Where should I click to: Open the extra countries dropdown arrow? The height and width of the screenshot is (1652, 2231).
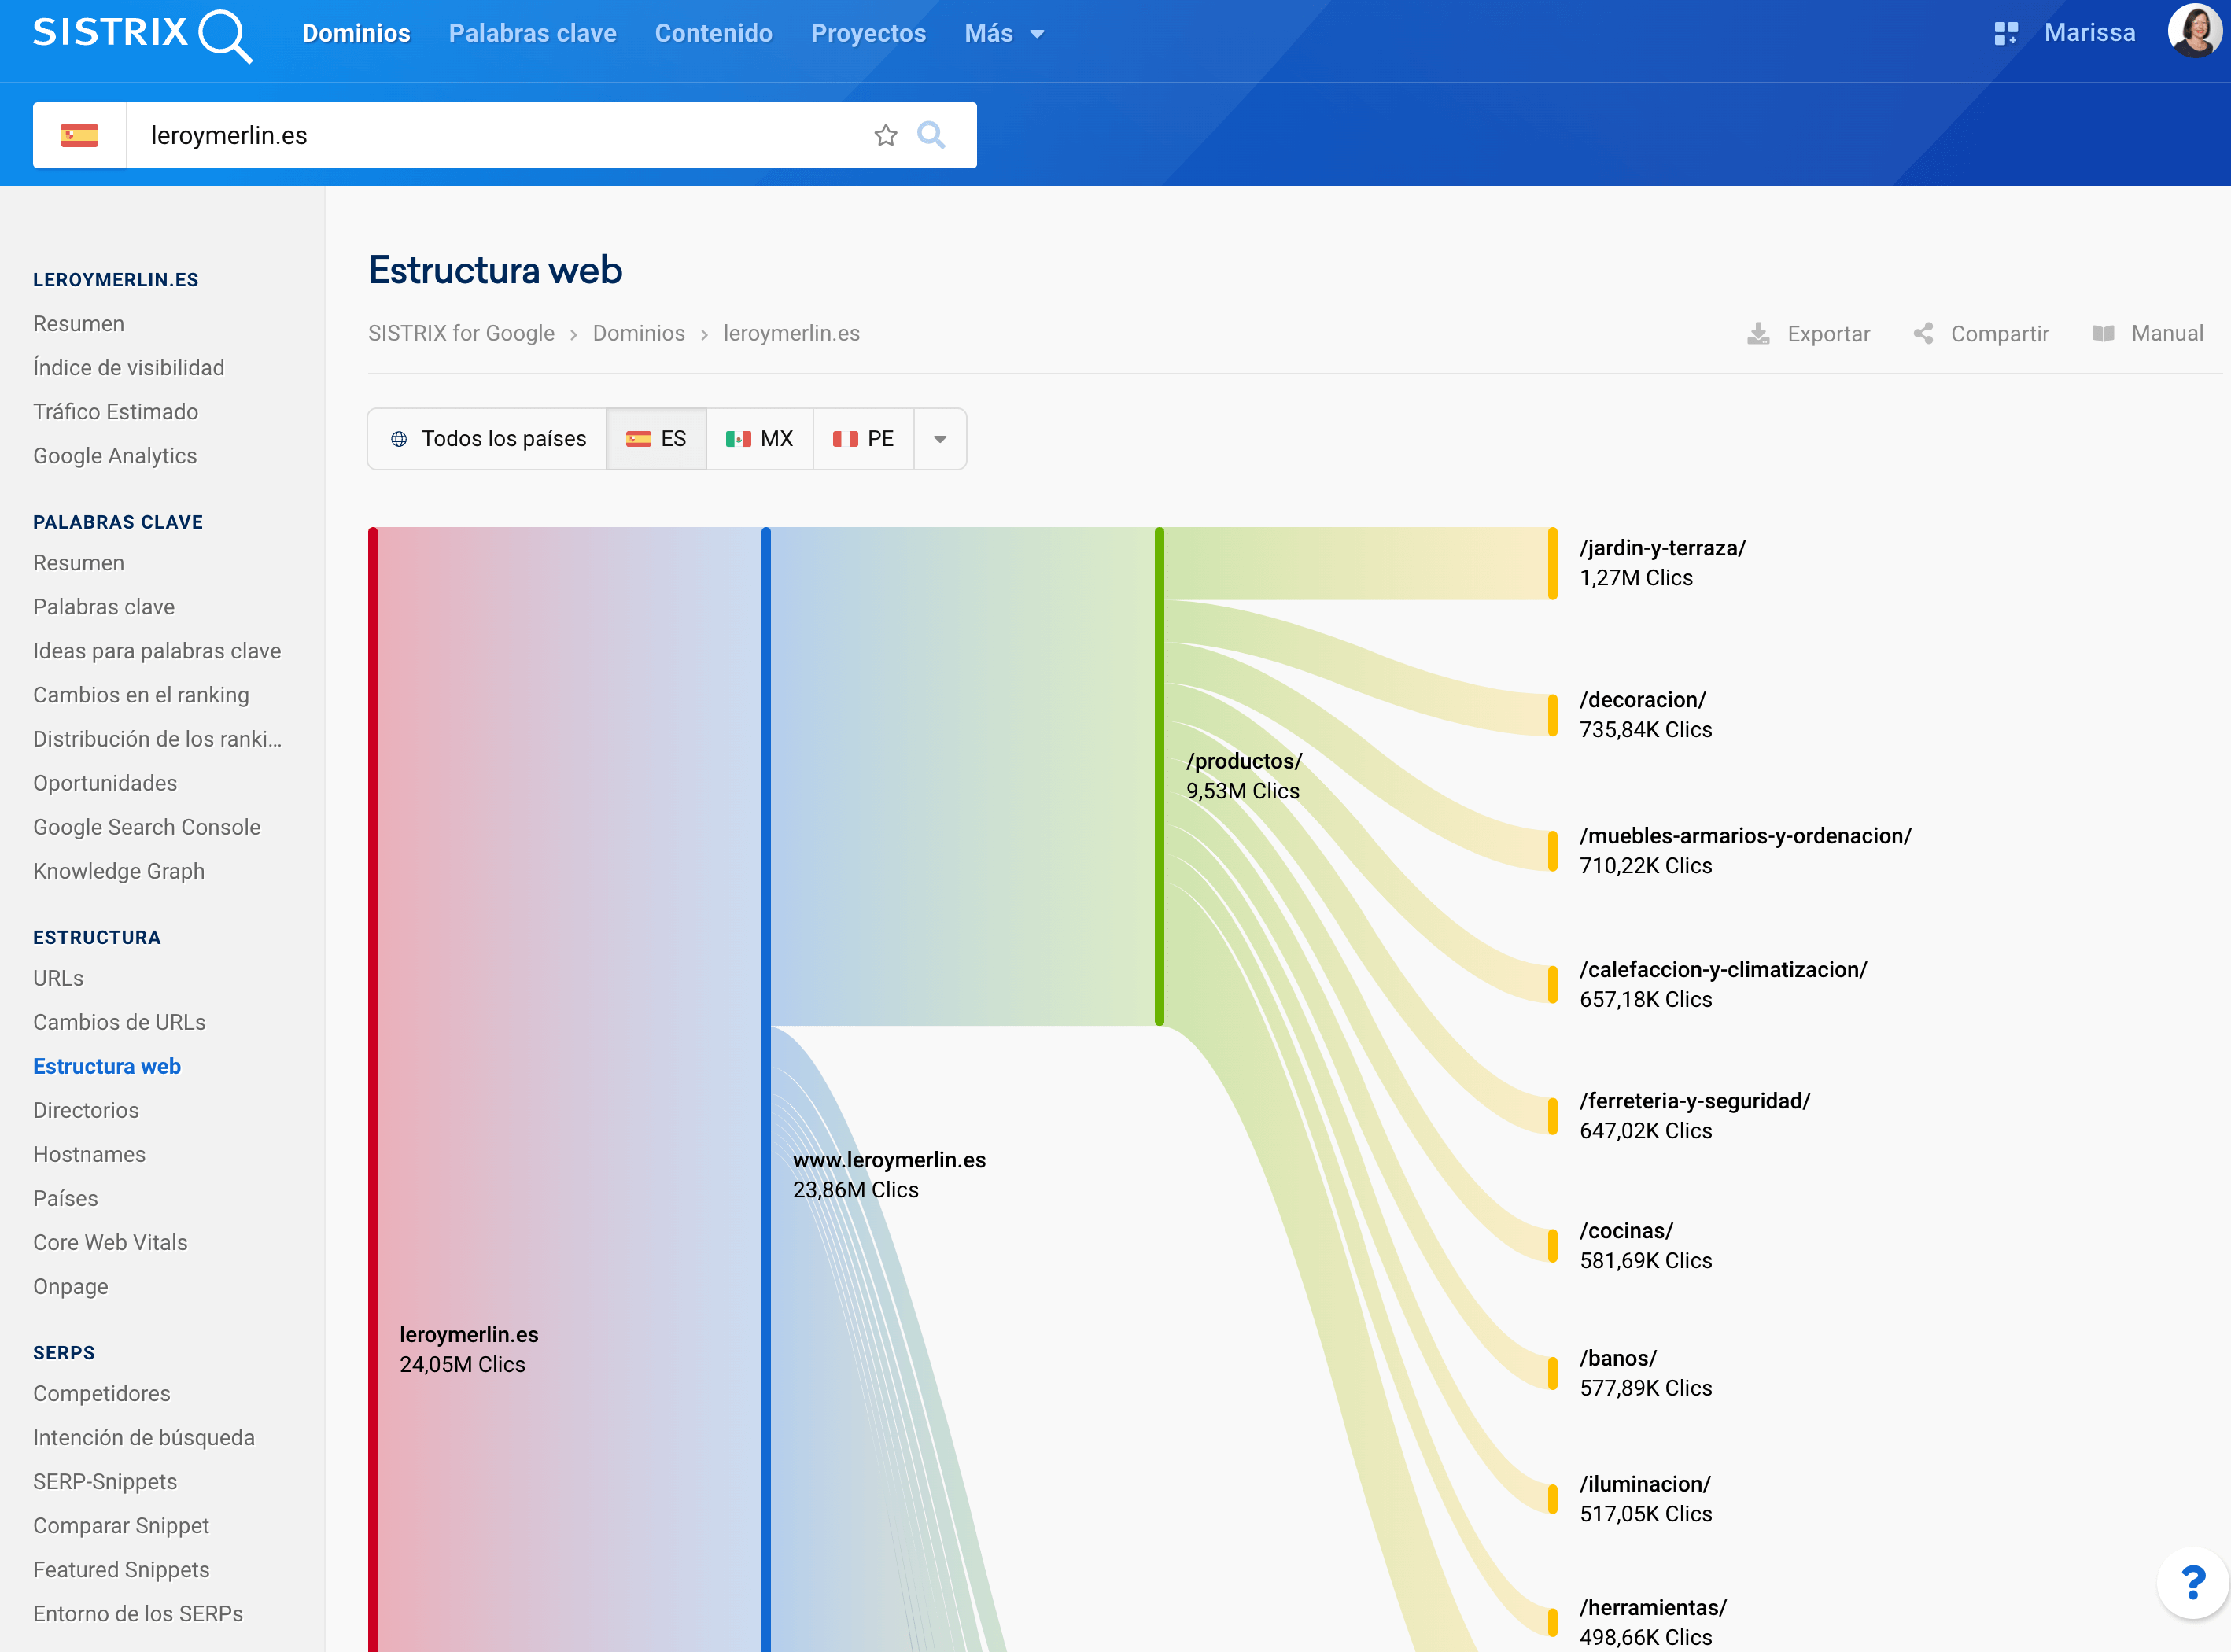(940, 439)
